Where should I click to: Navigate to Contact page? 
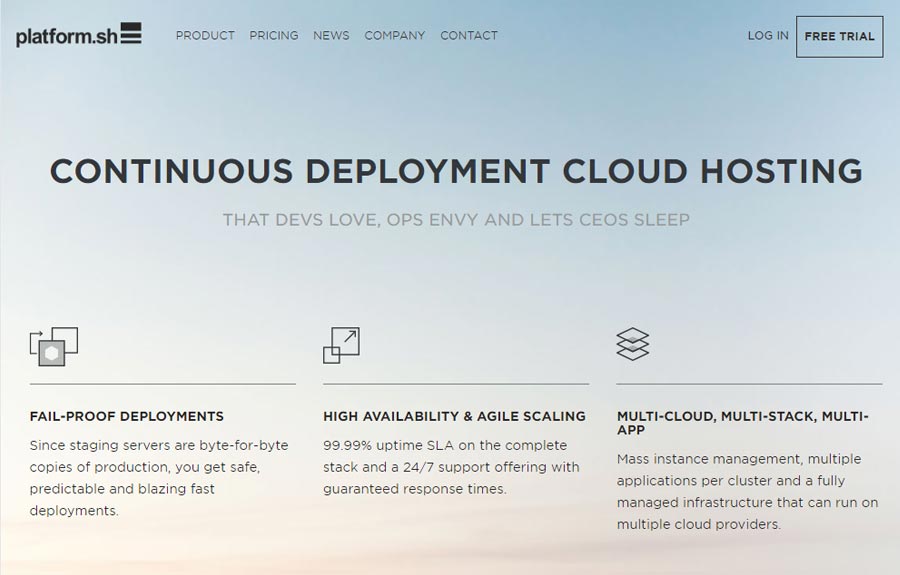click(469, 36)
